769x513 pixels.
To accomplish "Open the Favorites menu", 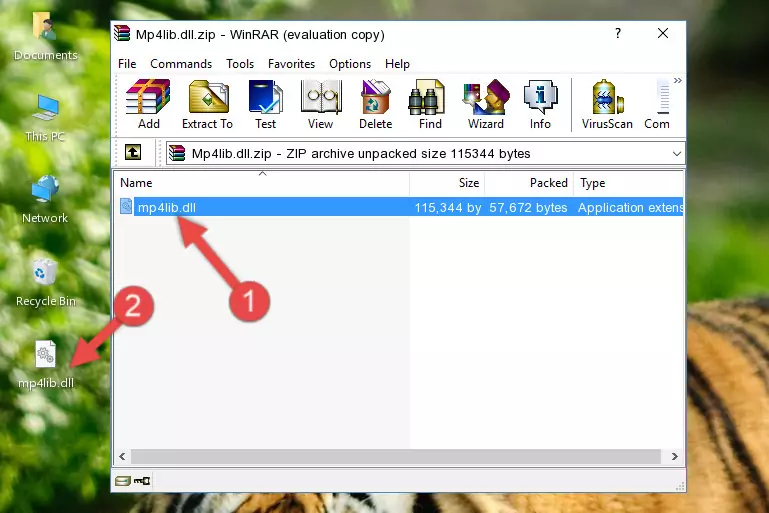I will coord(291,64).
